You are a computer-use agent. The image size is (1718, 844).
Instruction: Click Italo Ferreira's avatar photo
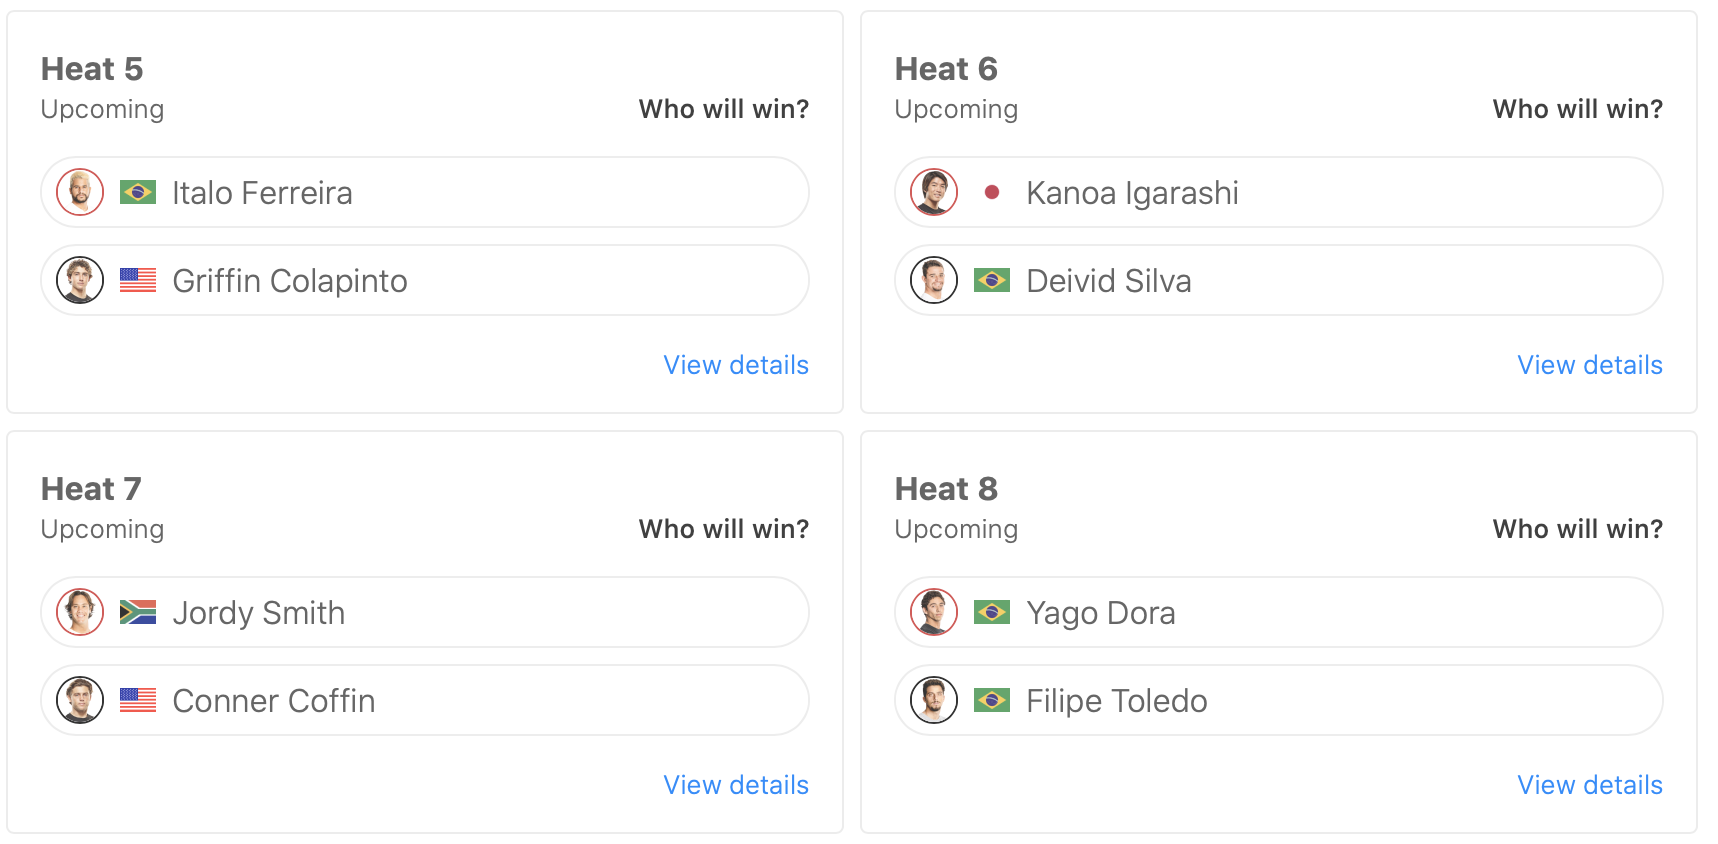[80, 192]
